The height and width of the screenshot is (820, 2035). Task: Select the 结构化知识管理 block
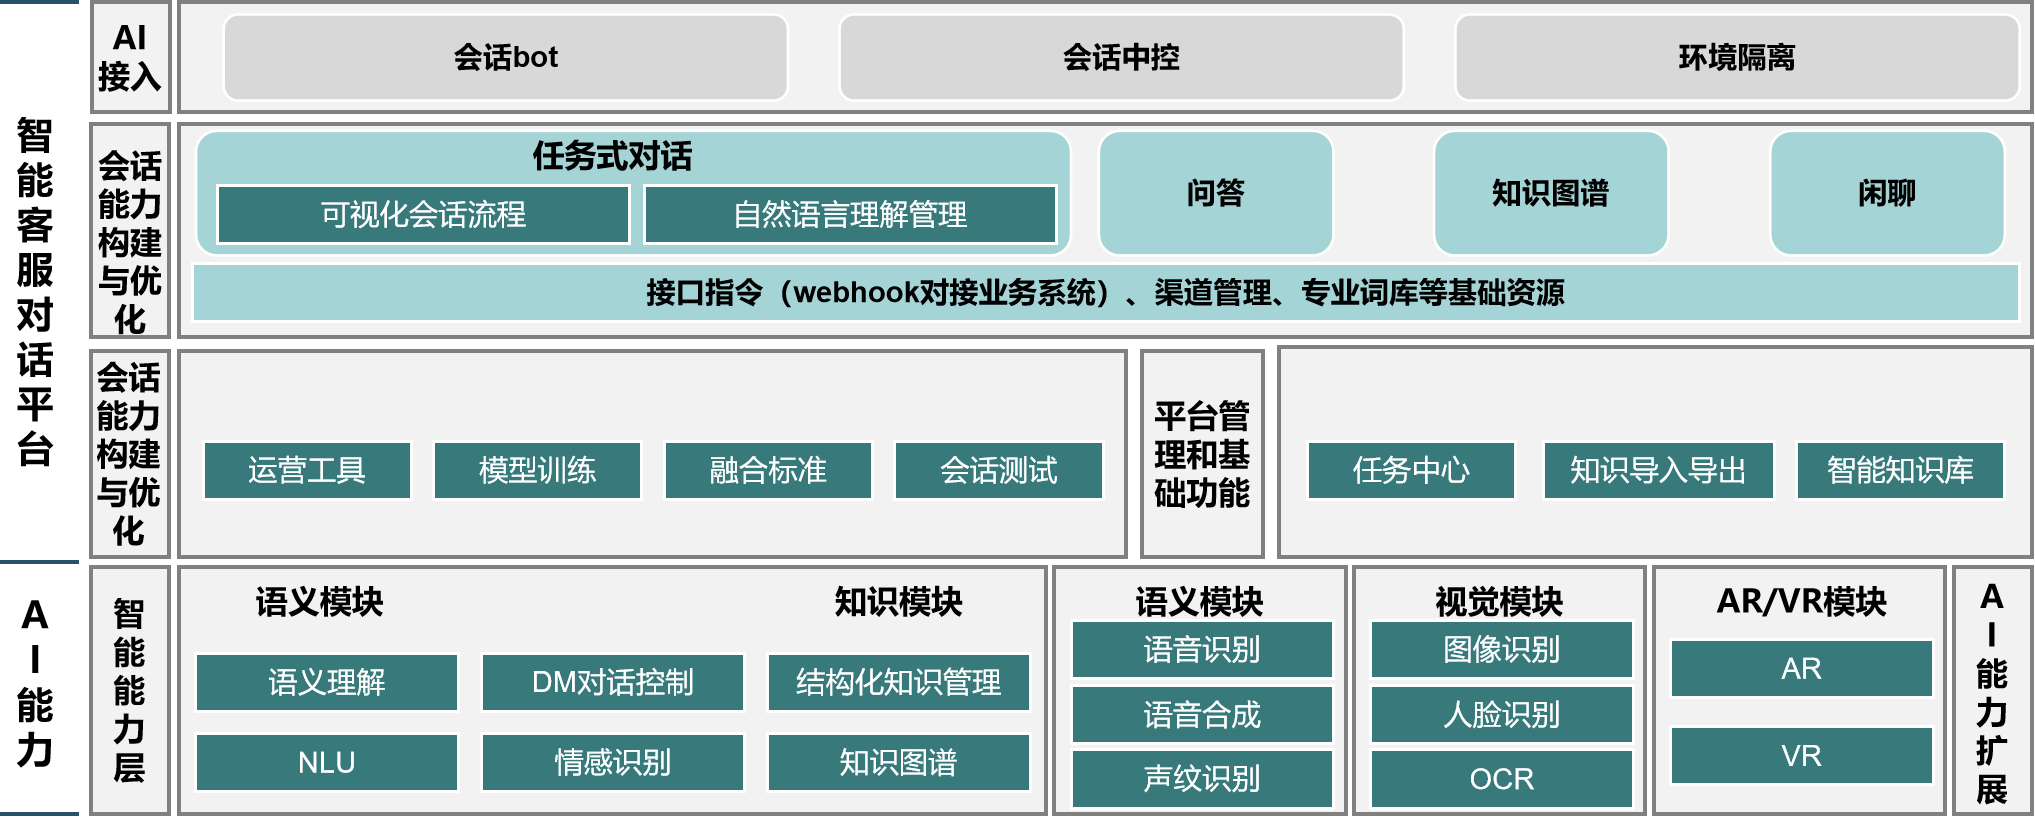pos(898,682)
